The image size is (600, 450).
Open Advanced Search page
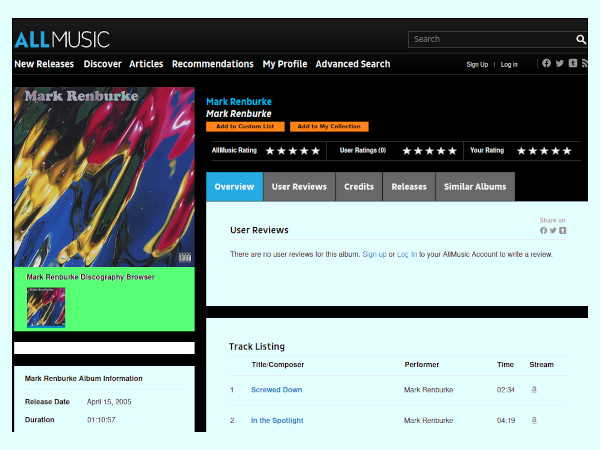pyautogui.click(x=353, y=64)
